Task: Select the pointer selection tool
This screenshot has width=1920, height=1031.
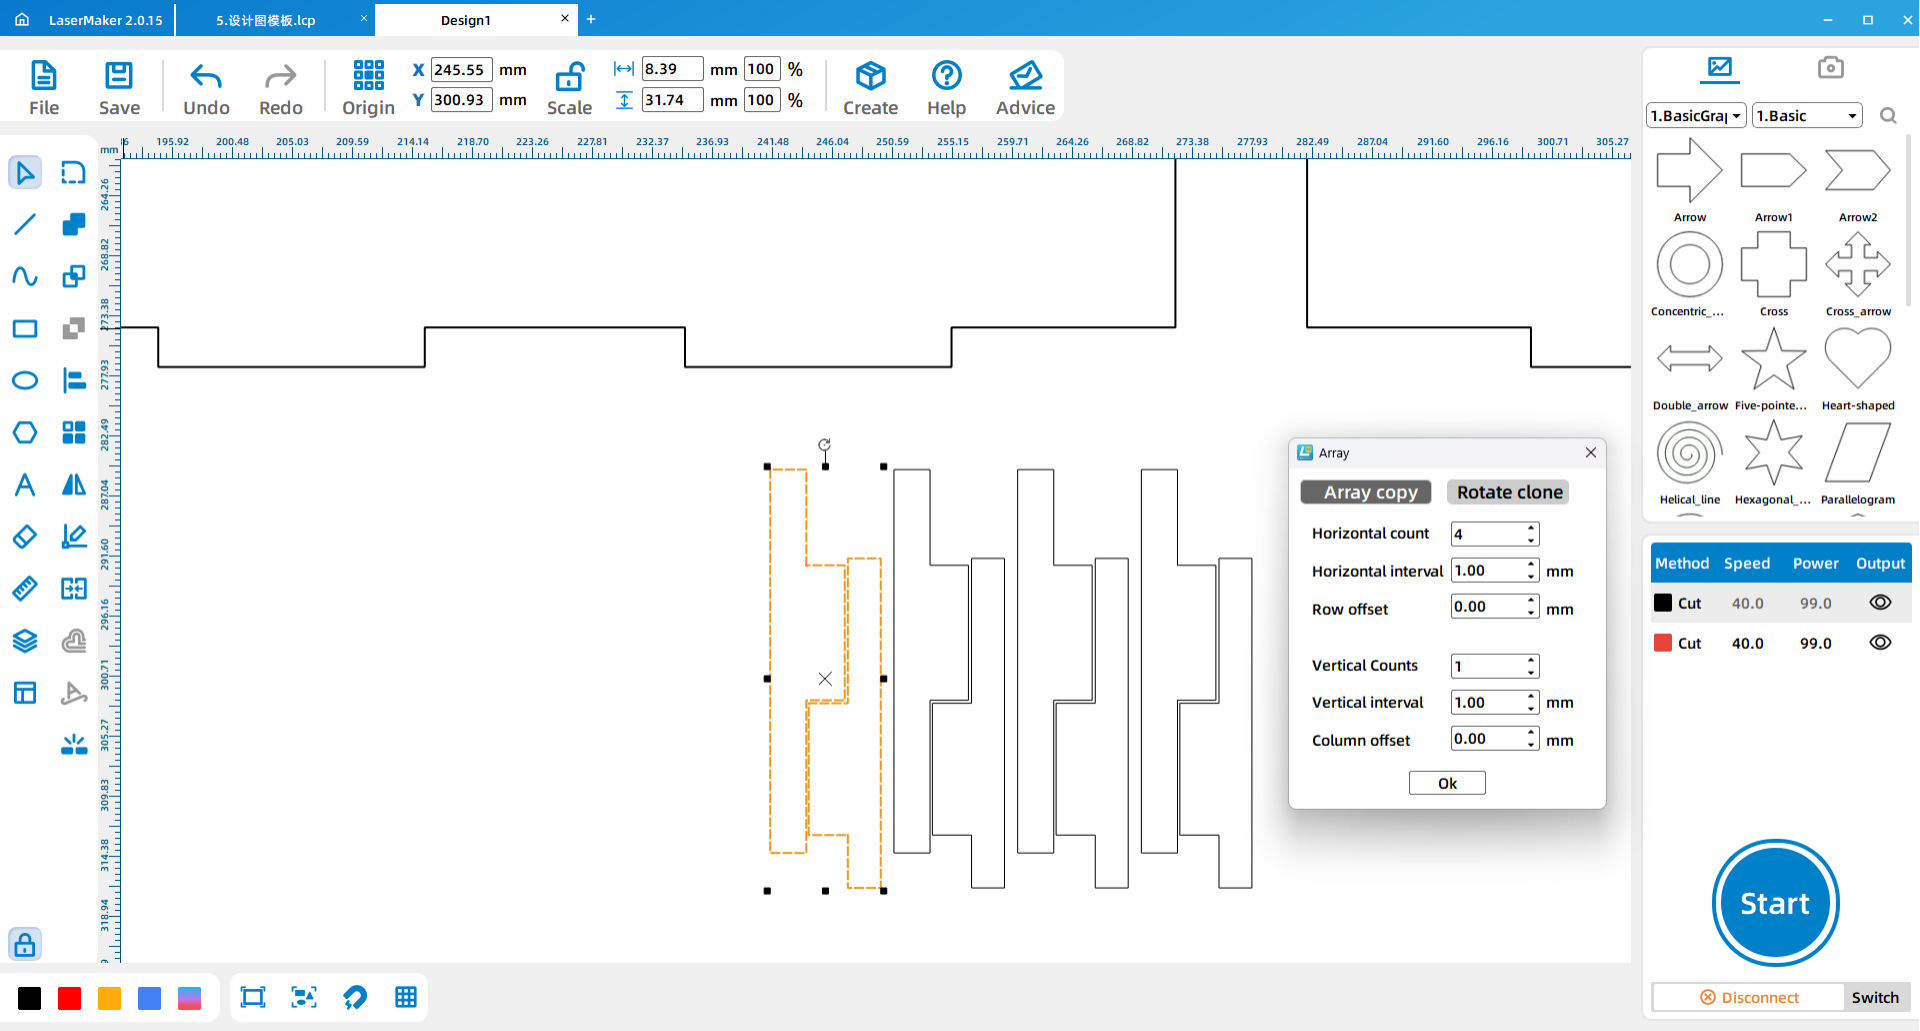Action: pos(25,173)
